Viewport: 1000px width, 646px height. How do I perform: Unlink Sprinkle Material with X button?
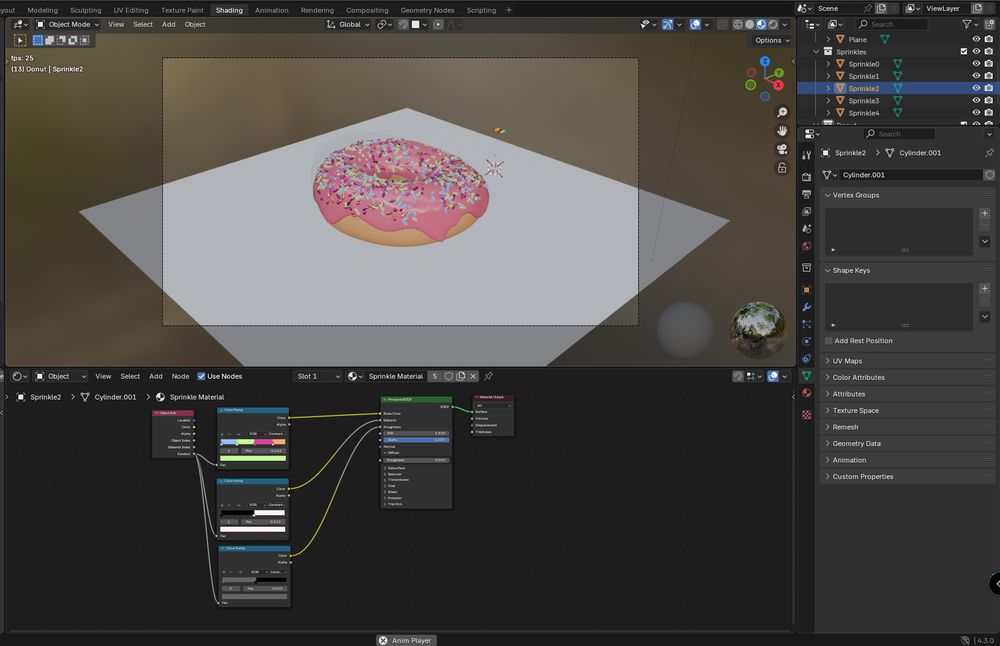tap(473, 376)
